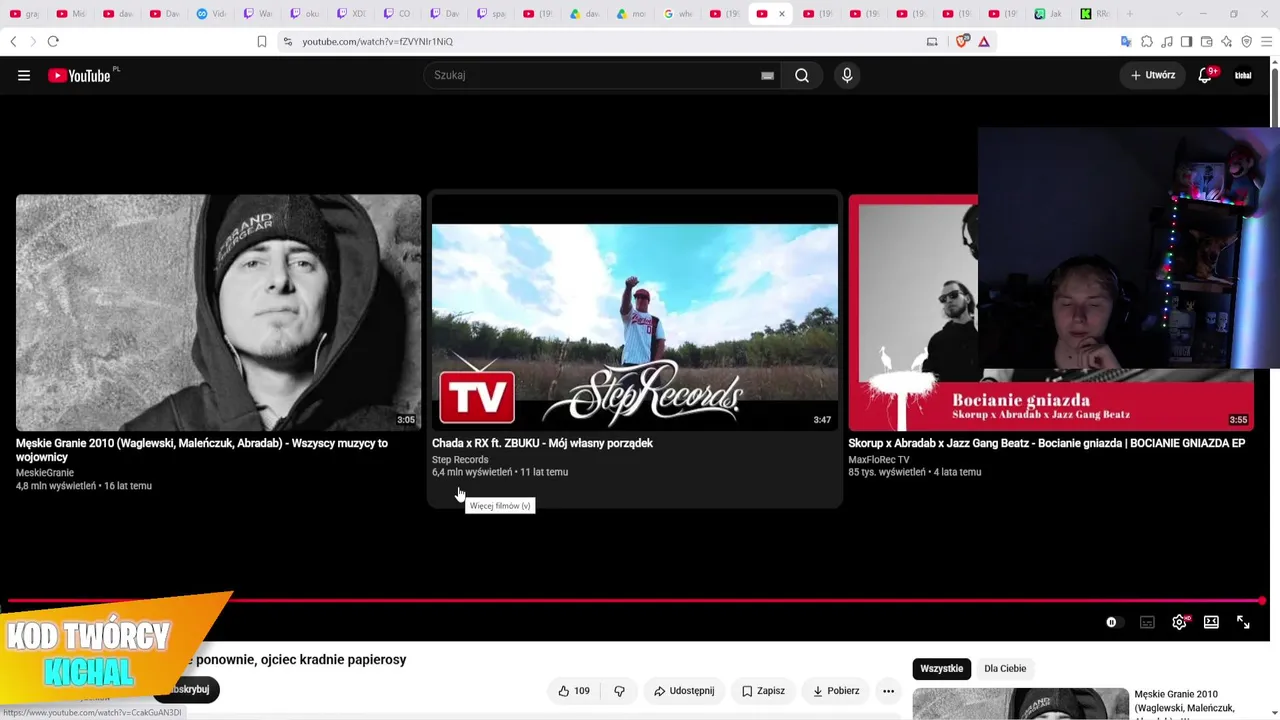Reload the page with the refresh icon
This screenshot has height=720, width=1280.
click(x=53, y=41)
